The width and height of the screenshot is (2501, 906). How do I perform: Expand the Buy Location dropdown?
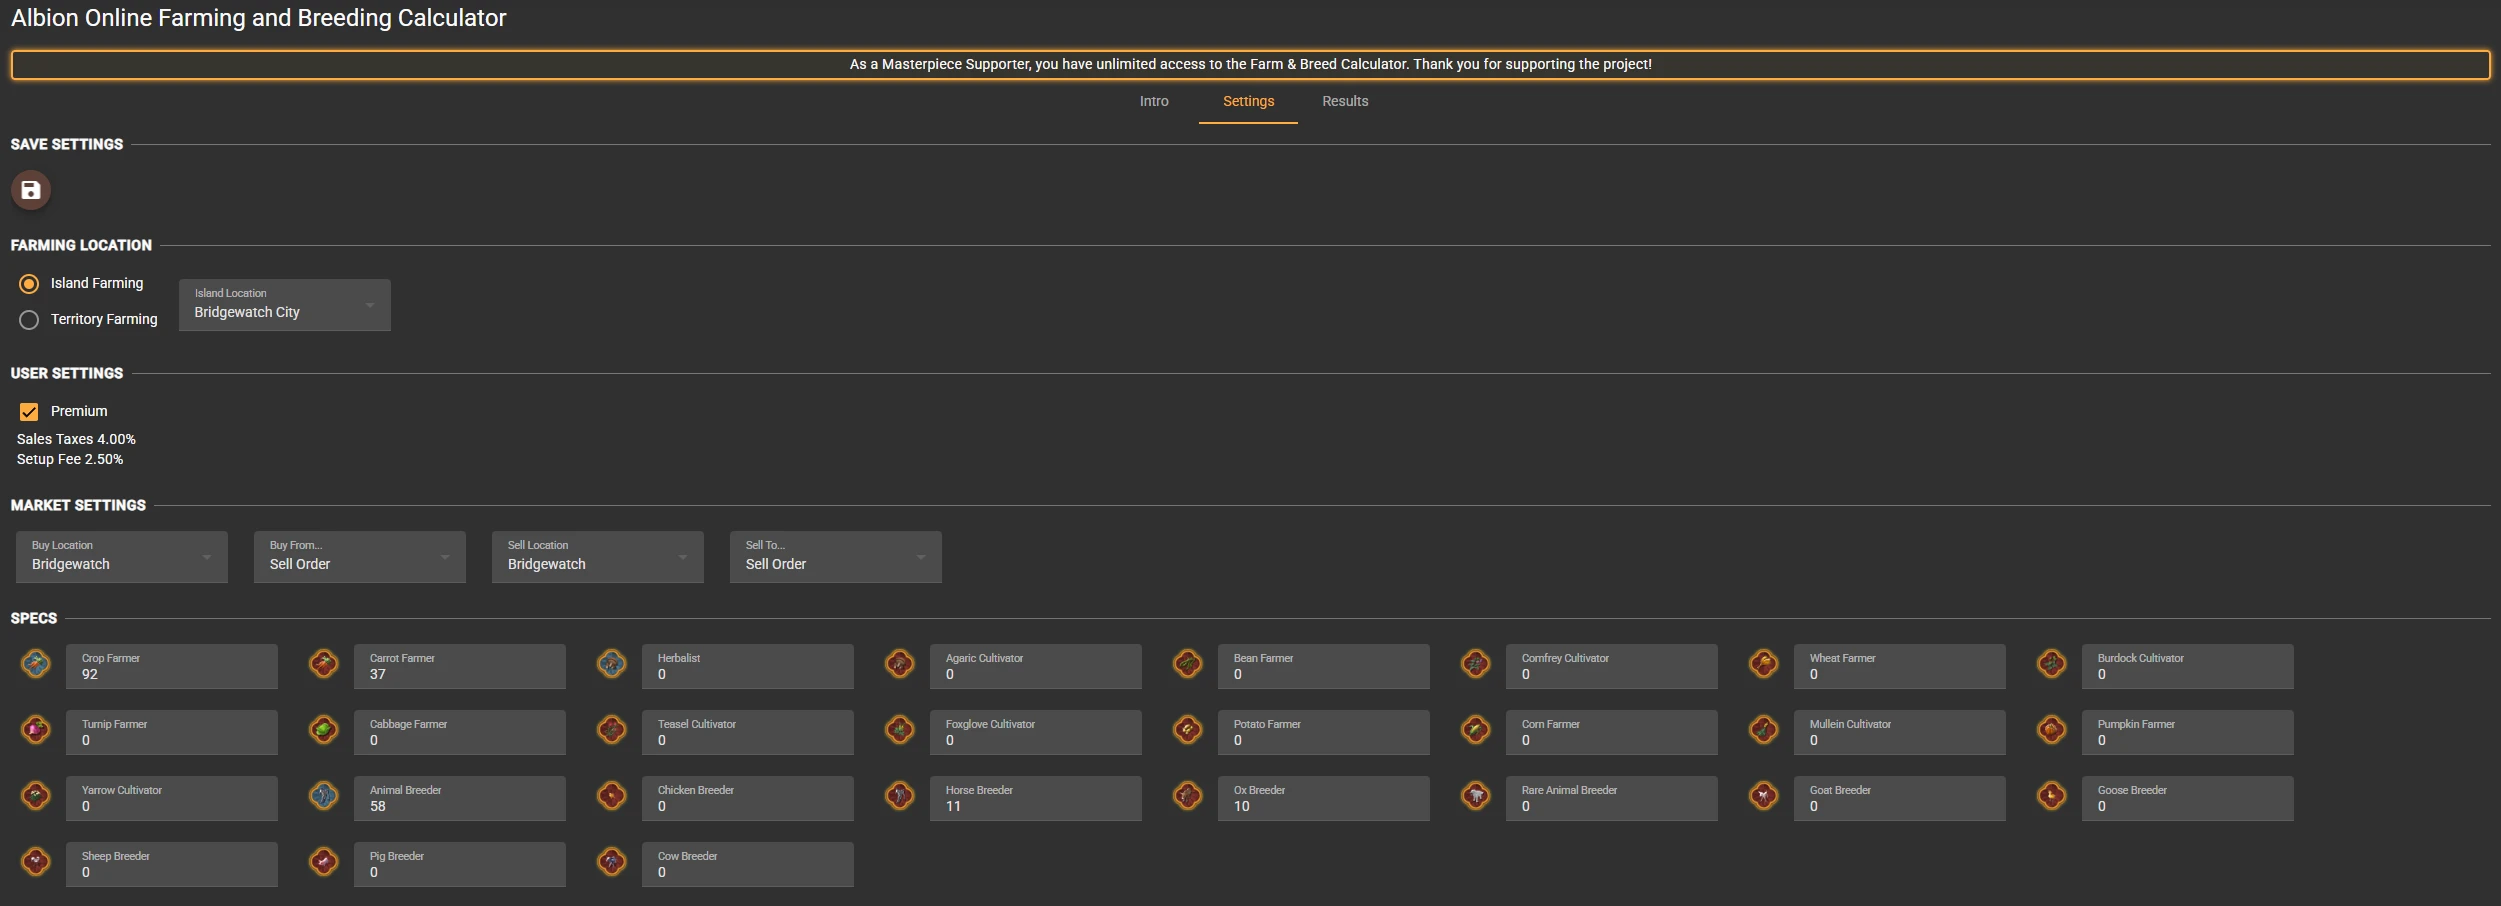tap(121, 557)
